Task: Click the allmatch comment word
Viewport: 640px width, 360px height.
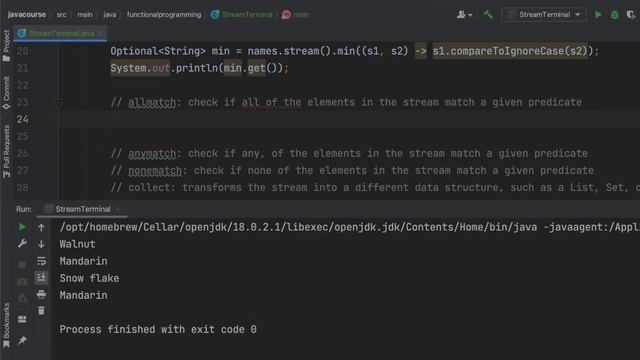Action: [152, 102]
